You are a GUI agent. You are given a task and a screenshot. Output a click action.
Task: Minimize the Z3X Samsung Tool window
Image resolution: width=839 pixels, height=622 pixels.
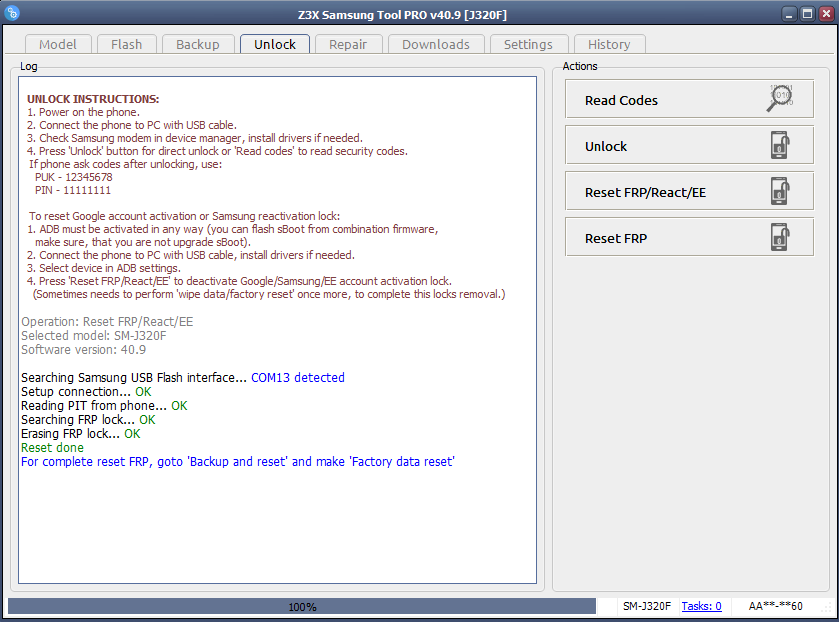(x=789, y=14)
